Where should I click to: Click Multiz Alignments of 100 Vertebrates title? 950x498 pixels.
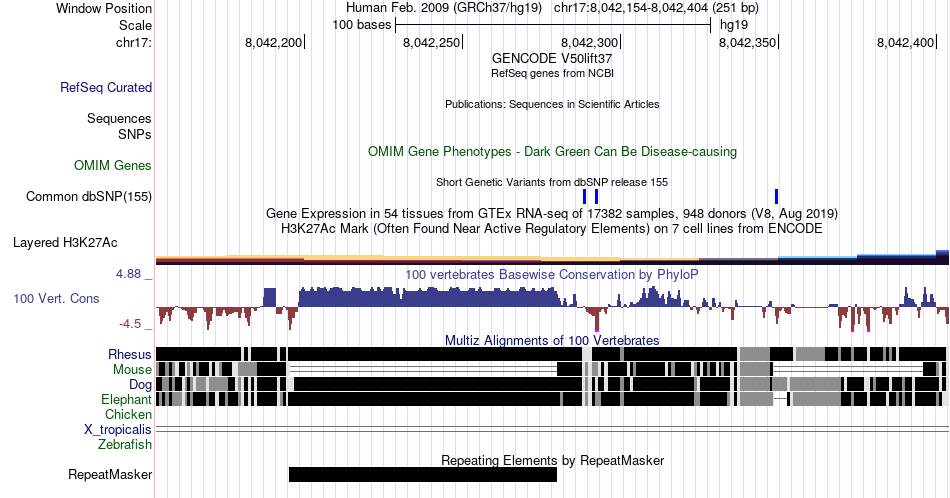552,340
